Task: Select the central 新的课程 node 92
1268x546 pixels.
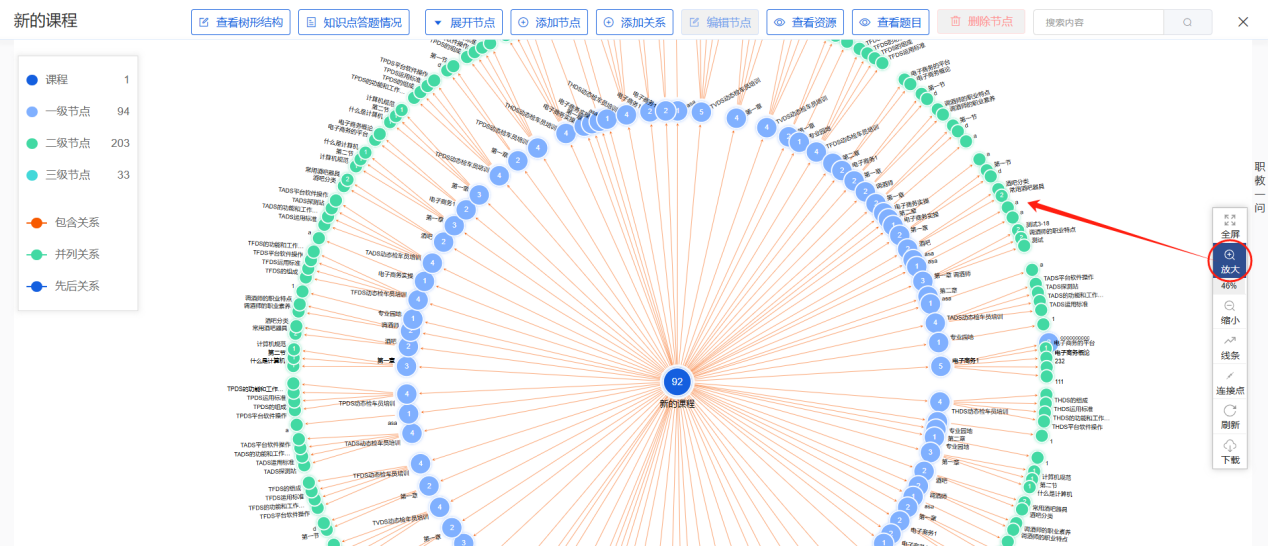Action: click(x=677, y=381)
